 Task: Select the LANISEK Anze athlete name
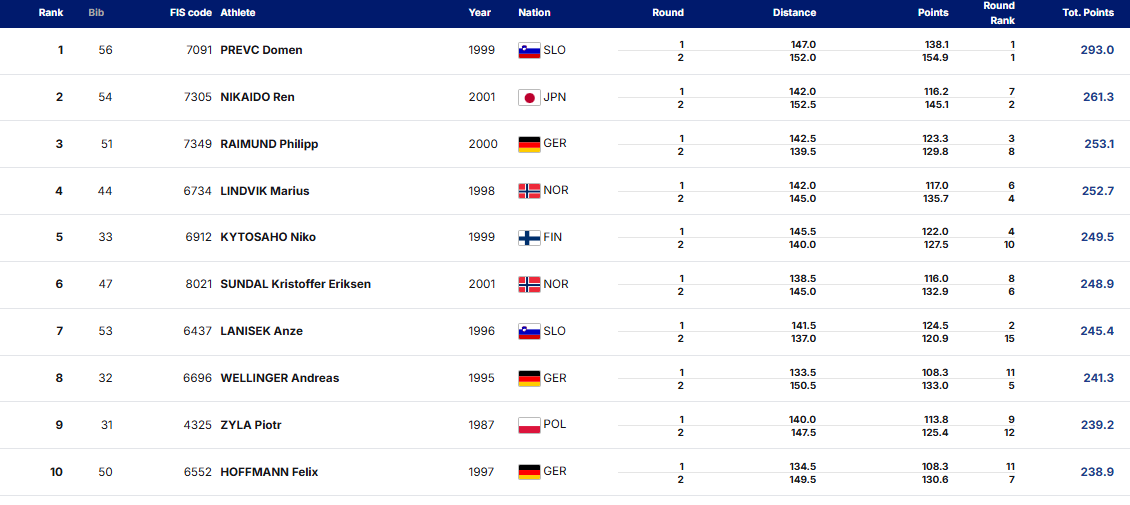pos(261,331)
